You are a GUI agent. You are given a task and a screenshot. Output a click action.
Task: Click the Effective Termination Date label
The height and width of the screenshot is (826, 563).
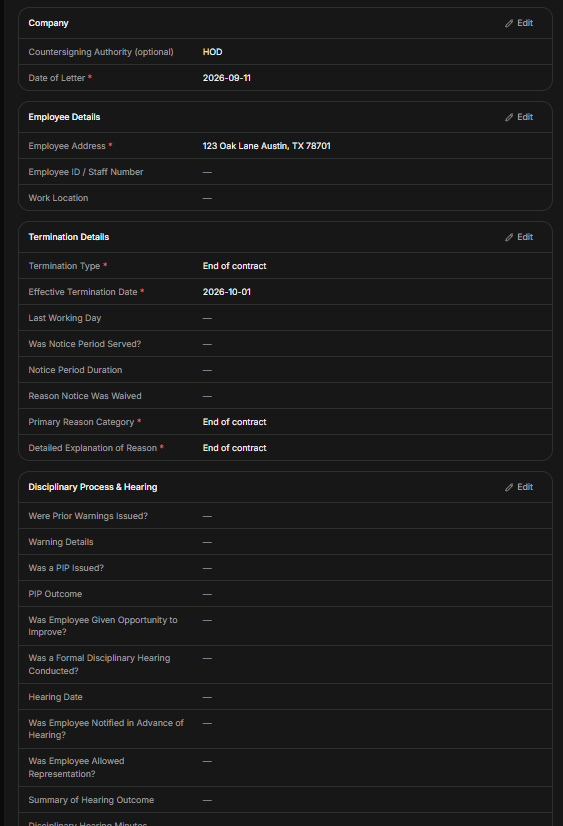pyautogui.click(x=83, y=292)
